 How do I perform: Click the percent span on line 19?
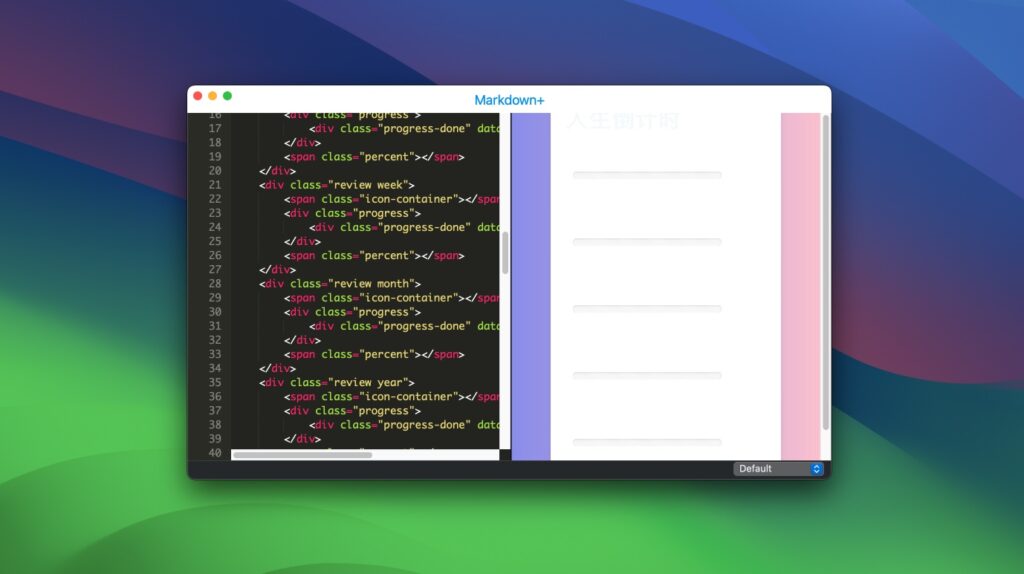click(374, 157)
